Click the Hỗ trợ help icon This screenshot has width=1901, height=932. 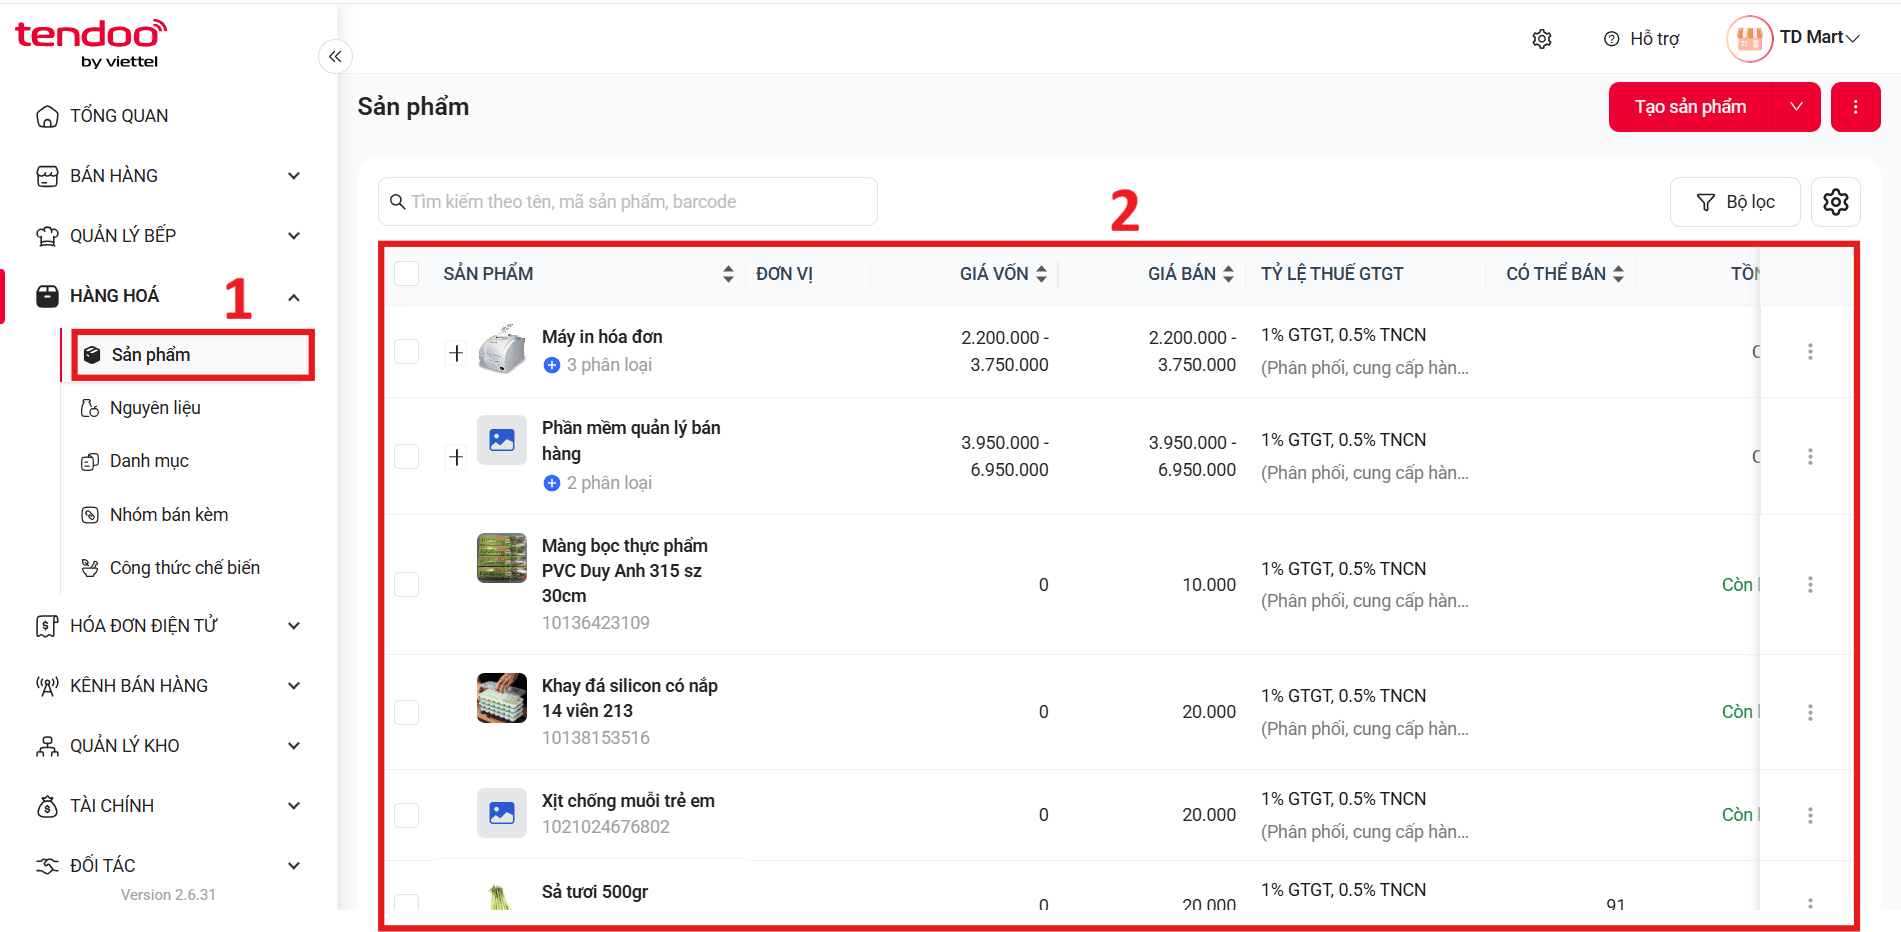click(x=1611, y=39)
